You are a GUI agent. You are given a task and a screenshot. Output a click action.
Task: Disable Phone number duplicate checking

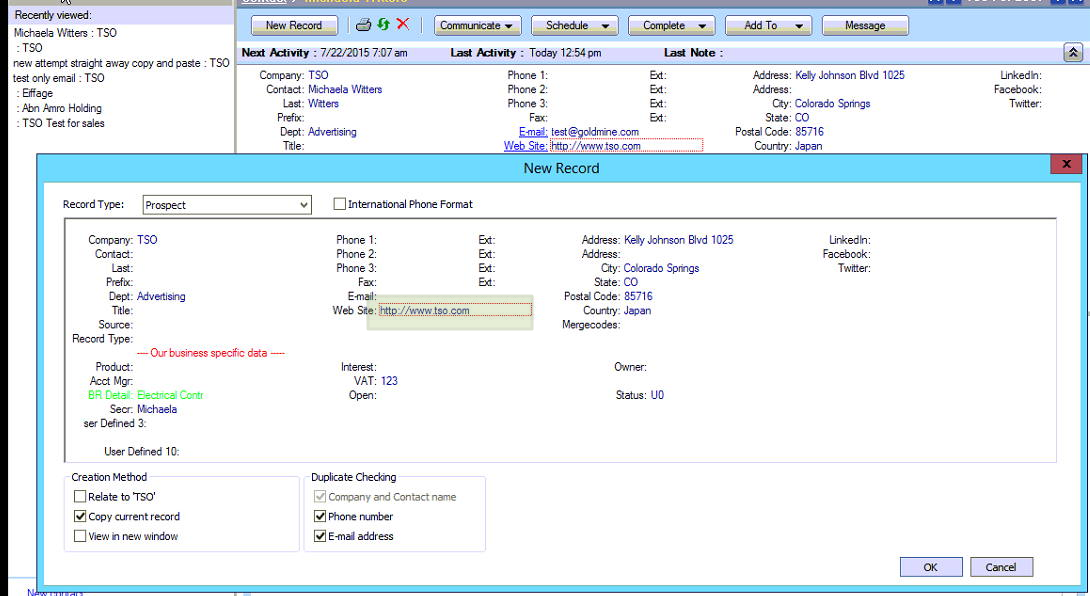tap(320, 516)
